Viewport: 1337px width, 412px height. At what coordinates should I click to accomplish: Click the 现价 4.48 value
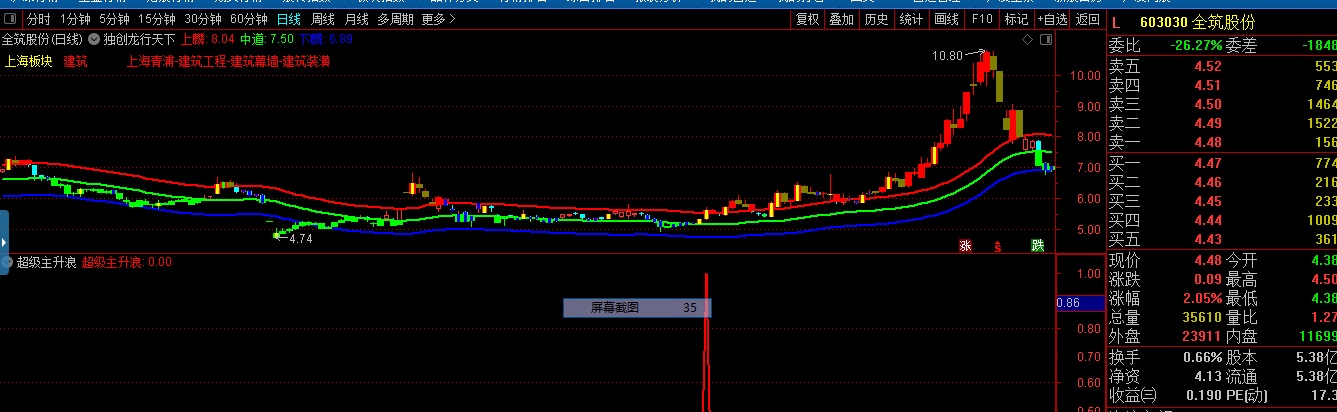pyautogui.click(x=1208, y=261)
